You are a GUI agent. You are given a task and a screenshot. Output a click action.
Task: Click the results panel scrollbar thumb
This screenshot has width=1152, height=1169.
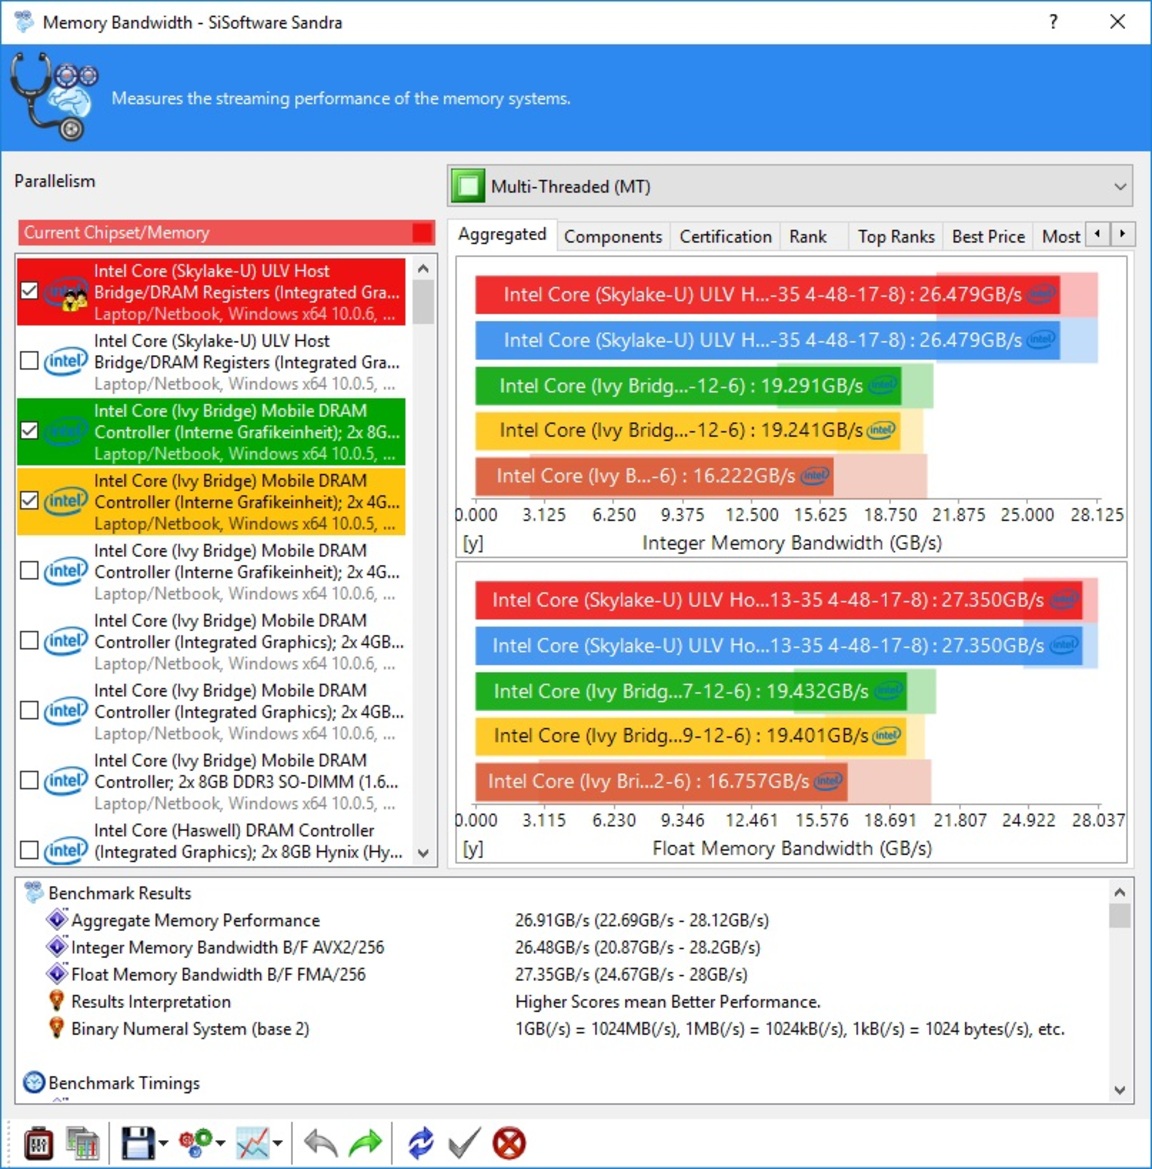pyautogui.click(x=1119, y=915)
